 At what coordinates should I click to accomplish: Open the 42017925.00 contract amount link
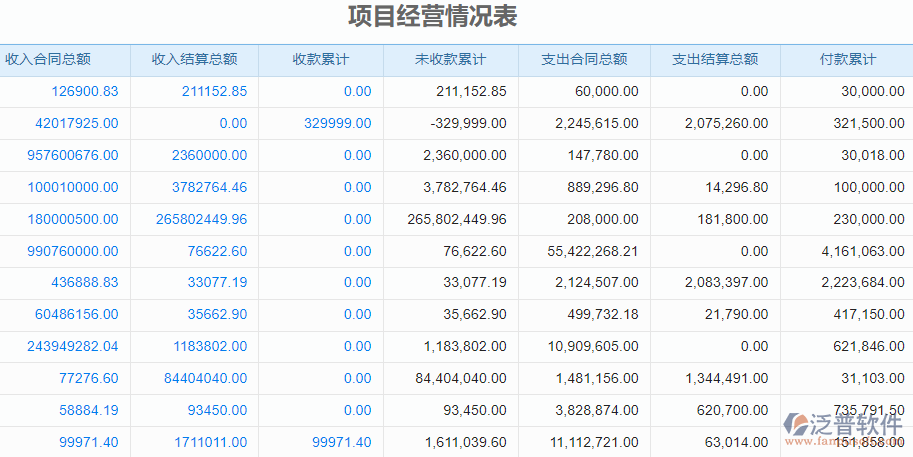(77, 124)
